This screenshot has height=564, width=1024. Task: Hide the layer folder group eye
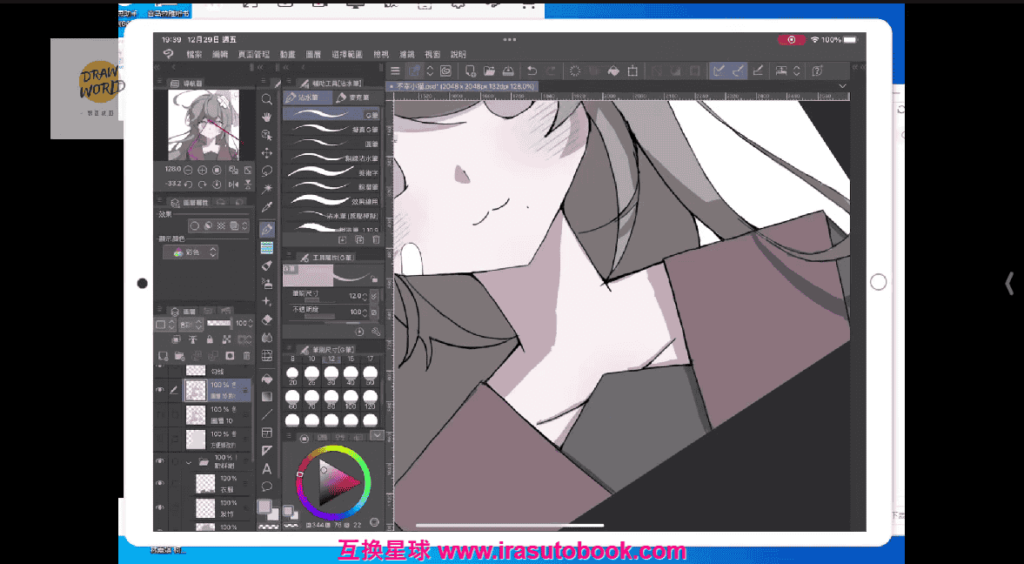click(159, 461)
